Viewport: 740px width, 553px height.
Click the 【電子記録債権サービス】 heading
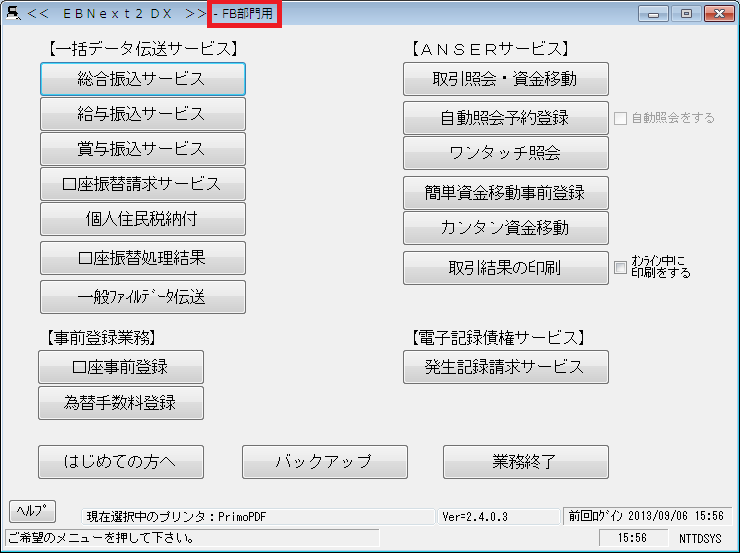point(498,337)
